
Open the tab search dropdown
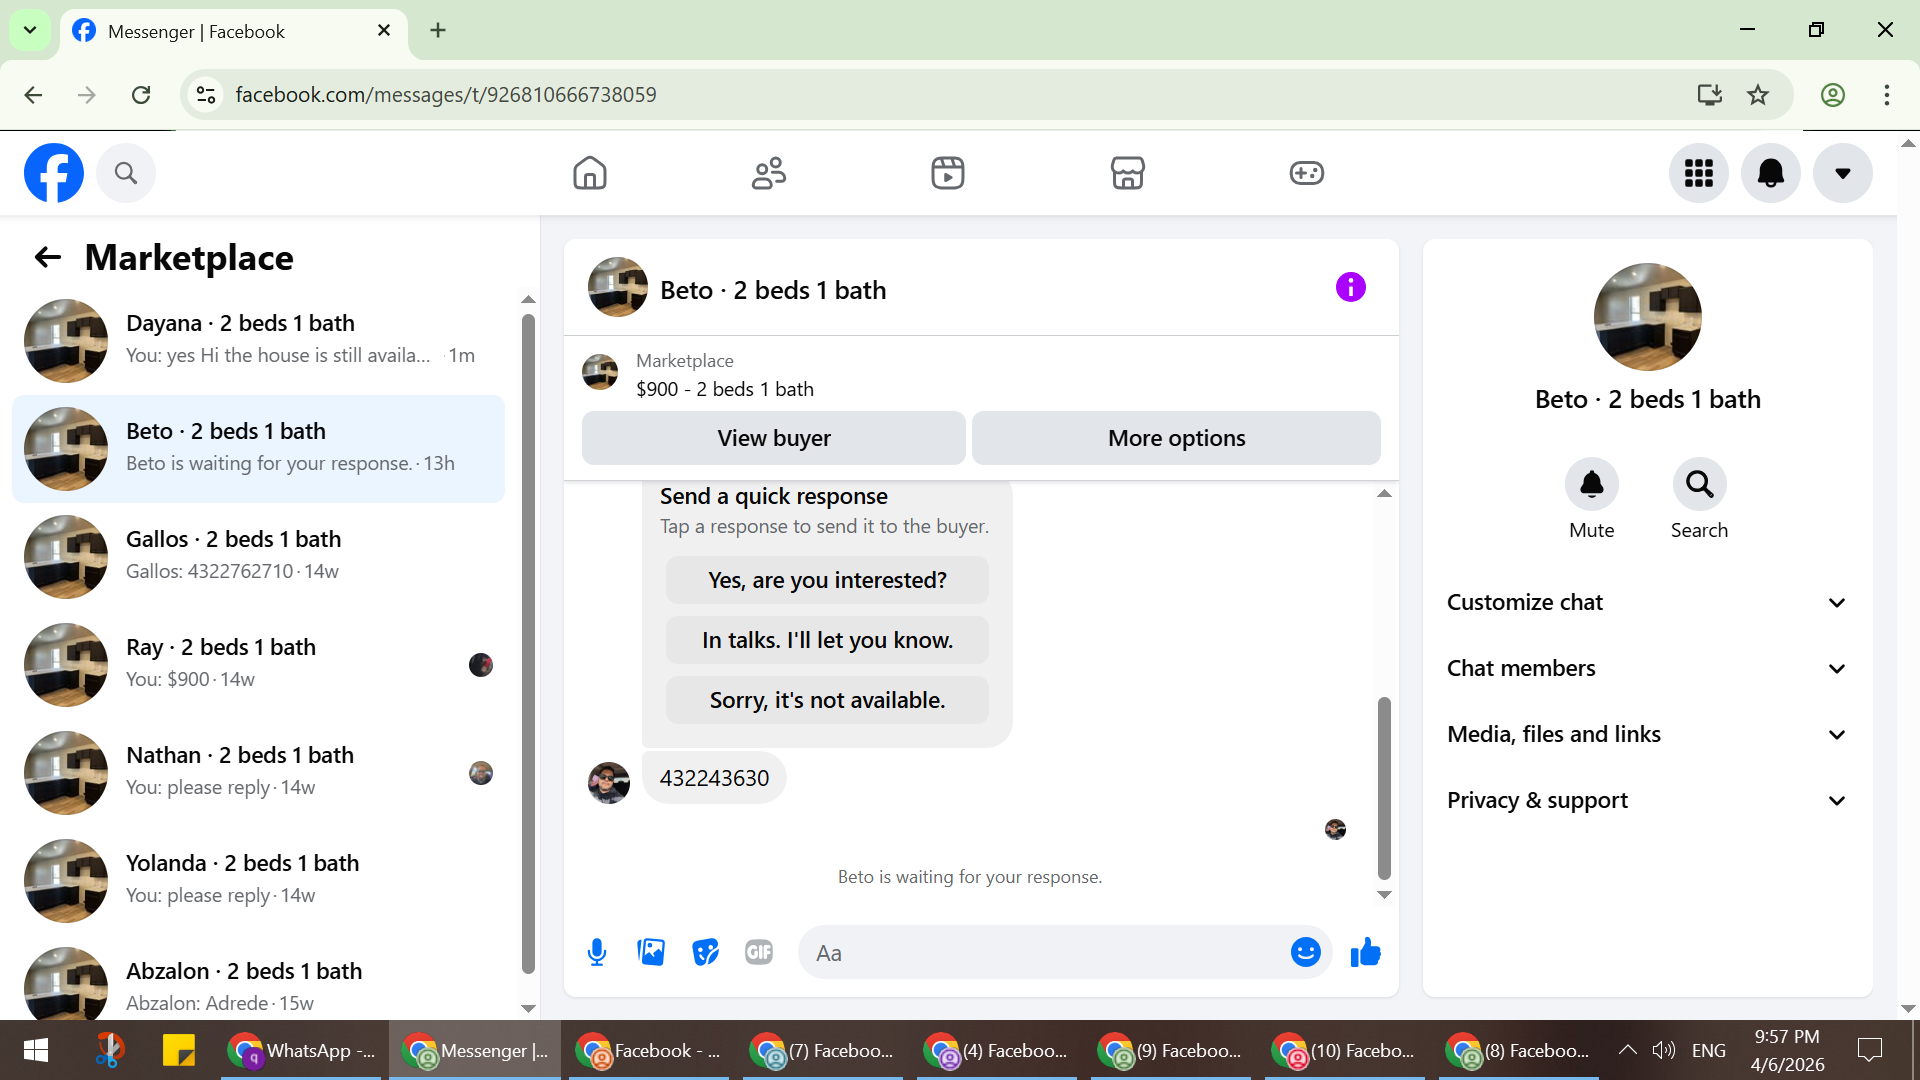pyautogui.click(x=30, y=31)
